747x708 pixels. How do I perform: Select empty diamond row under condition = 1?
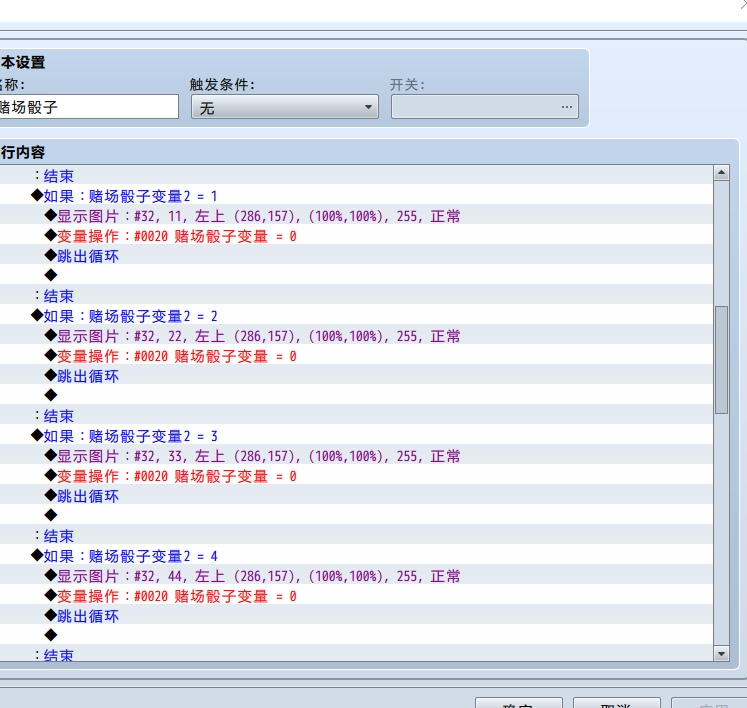[x=356, y=275]
